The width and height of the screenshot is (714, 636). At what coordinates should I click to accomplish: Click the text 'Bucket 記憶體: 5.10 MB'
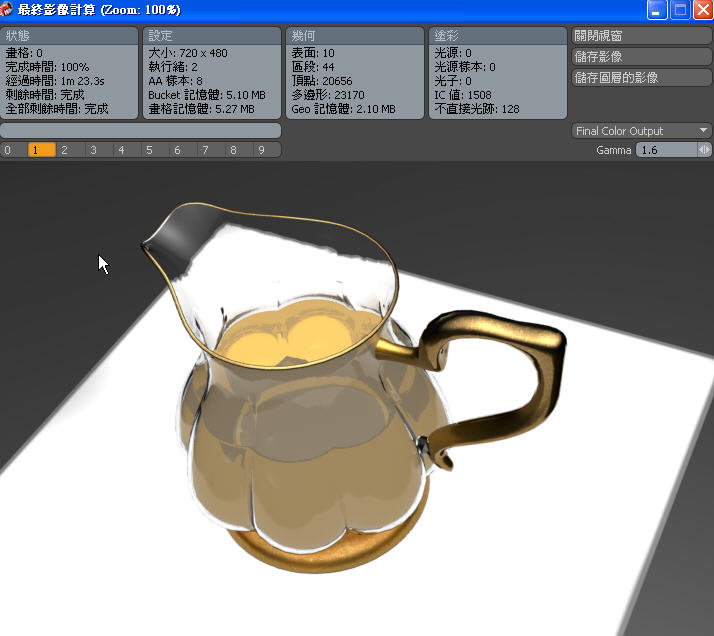(207, 95)
